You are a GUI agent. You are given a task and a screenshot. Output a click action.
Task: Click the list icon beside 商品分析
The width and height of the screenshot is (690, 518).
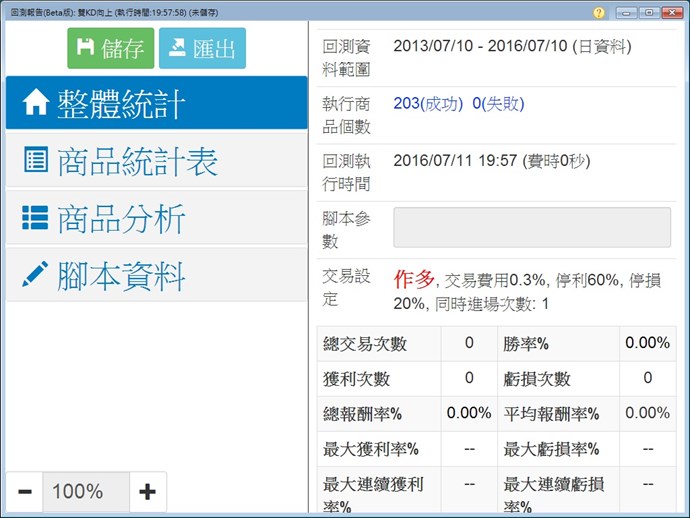36,218
